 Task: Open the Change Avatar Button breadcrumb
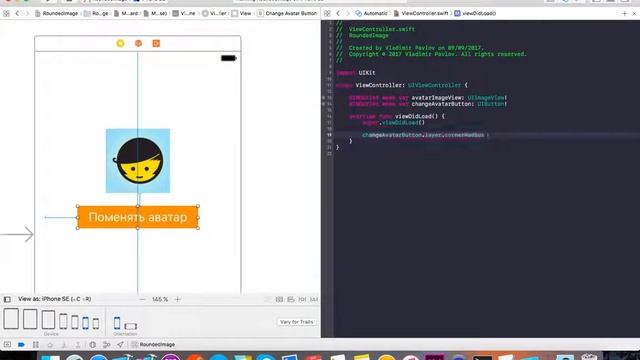(287, 13)
